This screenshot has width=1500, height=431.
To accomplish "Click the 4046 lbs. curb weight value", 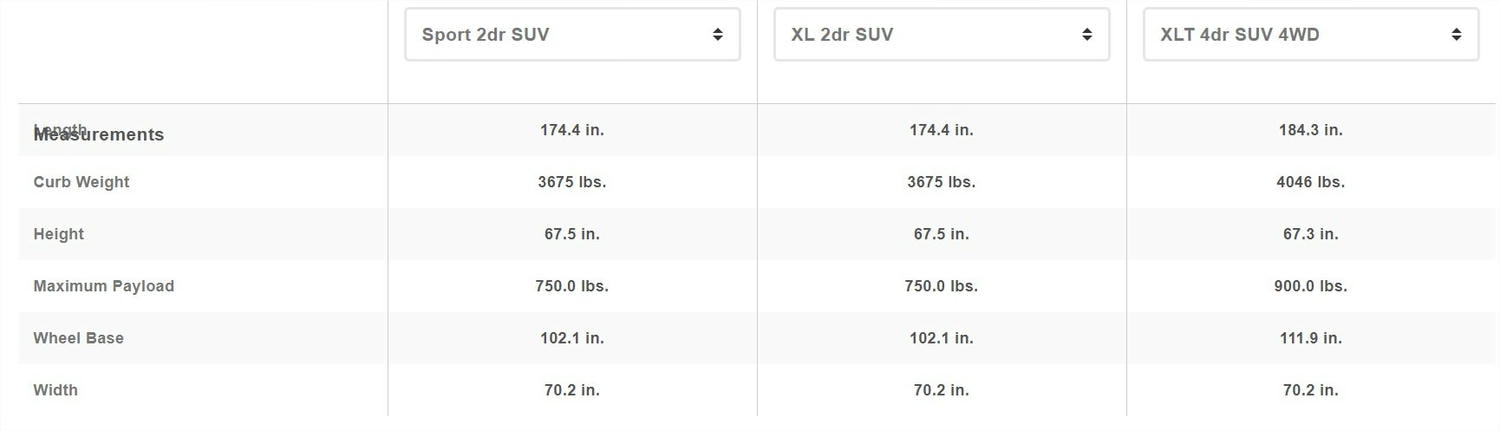I will tap(1310, 182).
